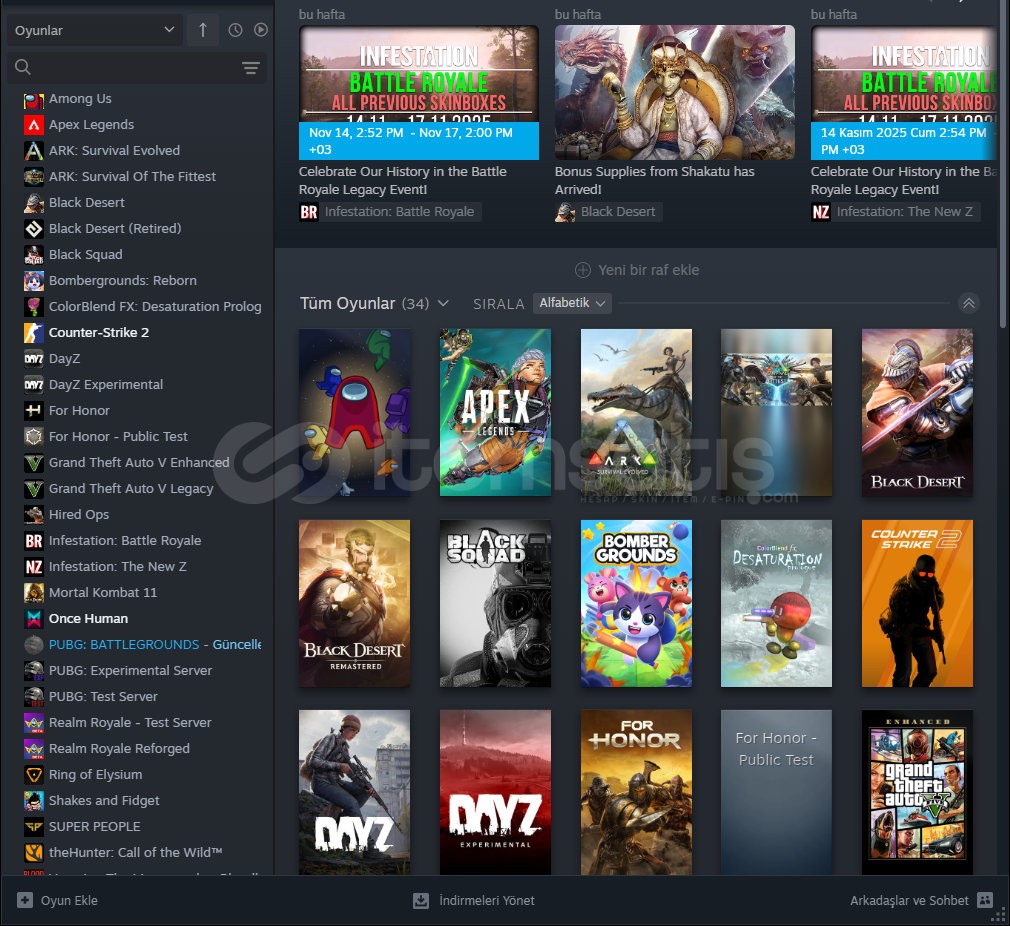The width and height of the screenshot is (1010, 926).
Task: Click the Infestation: Battle Royale sidebar icon
Action: pos(33,541)
